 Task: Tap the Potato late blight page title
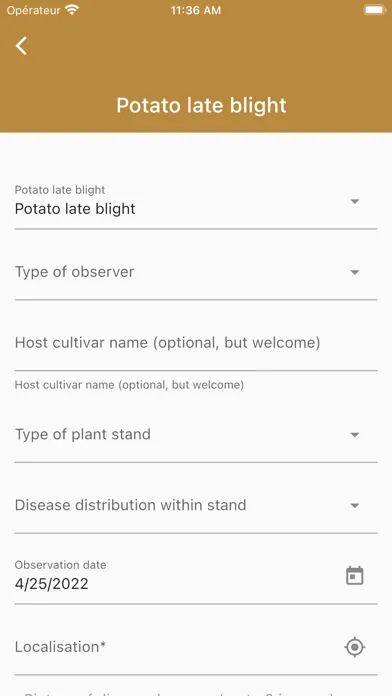pyautogui.click(x=202, y=106)
